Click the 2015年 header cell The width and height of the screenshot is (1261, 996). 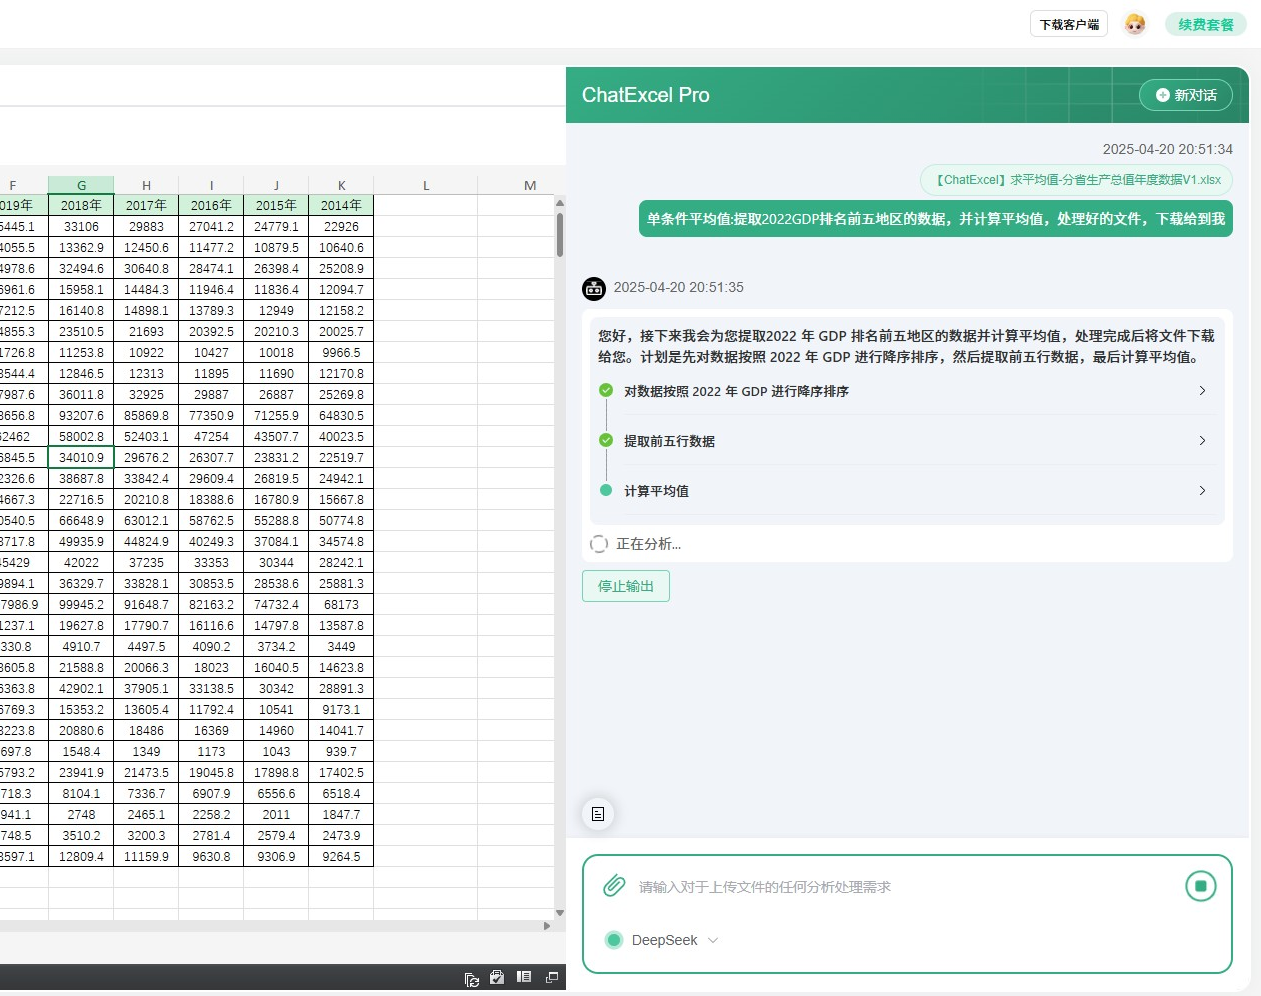(276, 205)
